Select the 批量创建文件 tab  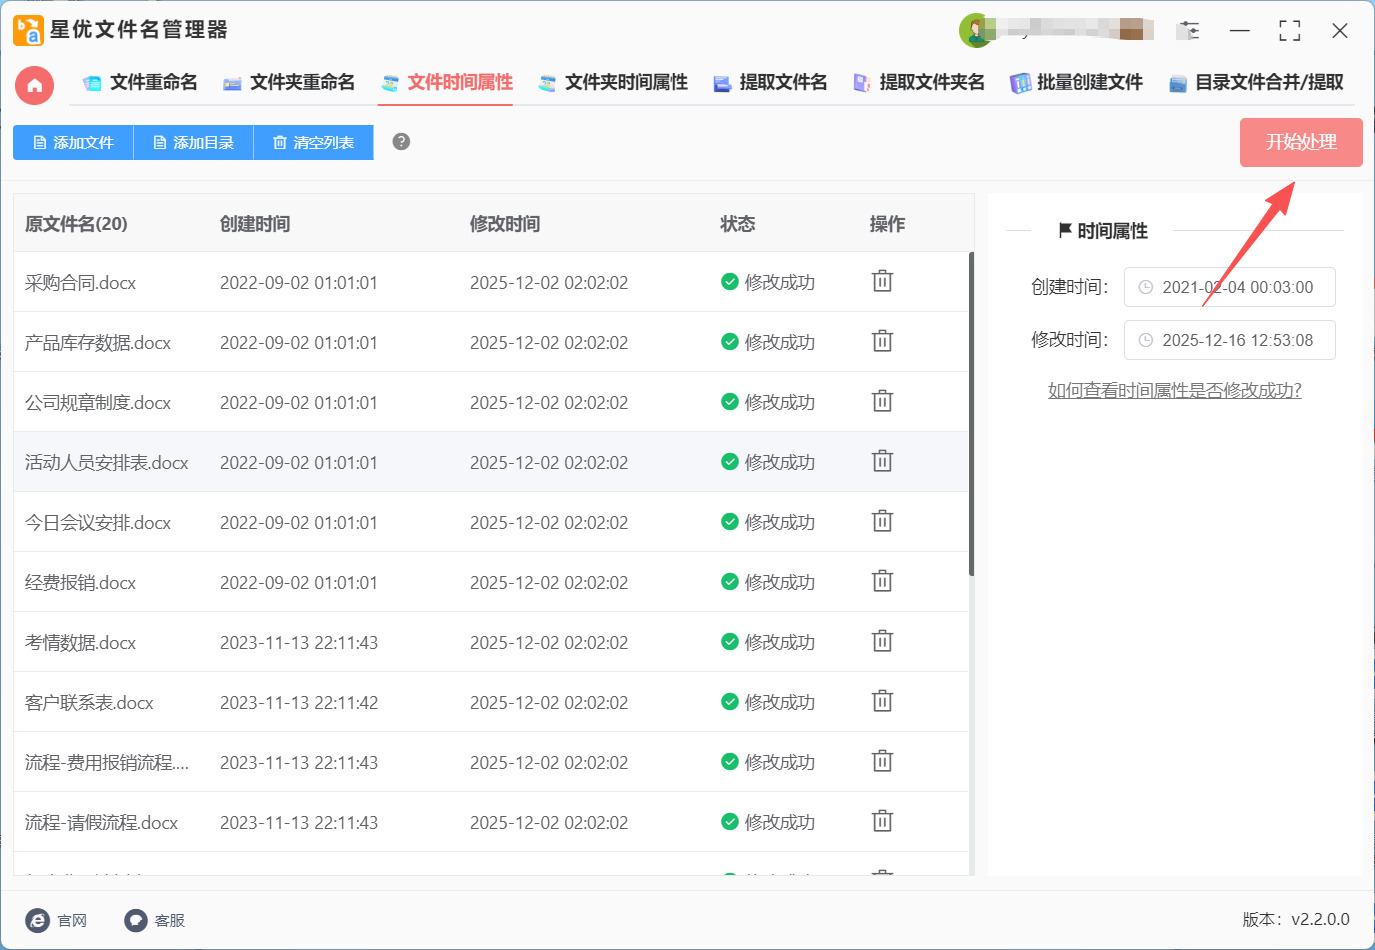[x=1076, y=83]
